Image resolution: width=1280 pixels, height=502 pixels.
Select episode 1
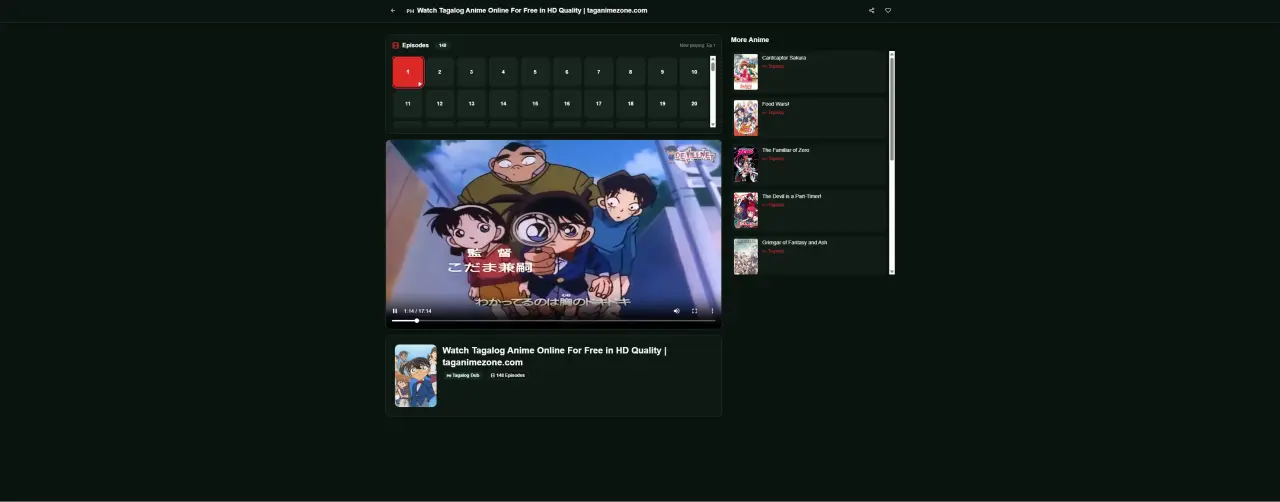408,72
